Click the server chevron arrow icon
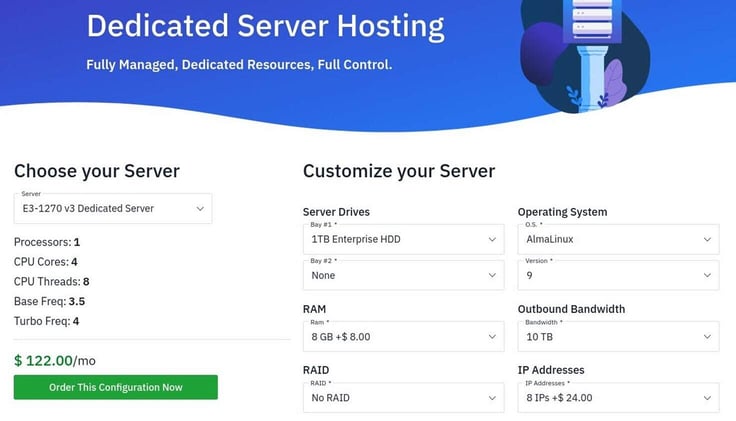This screenshot has width=736, height=421. coord(200,209)
